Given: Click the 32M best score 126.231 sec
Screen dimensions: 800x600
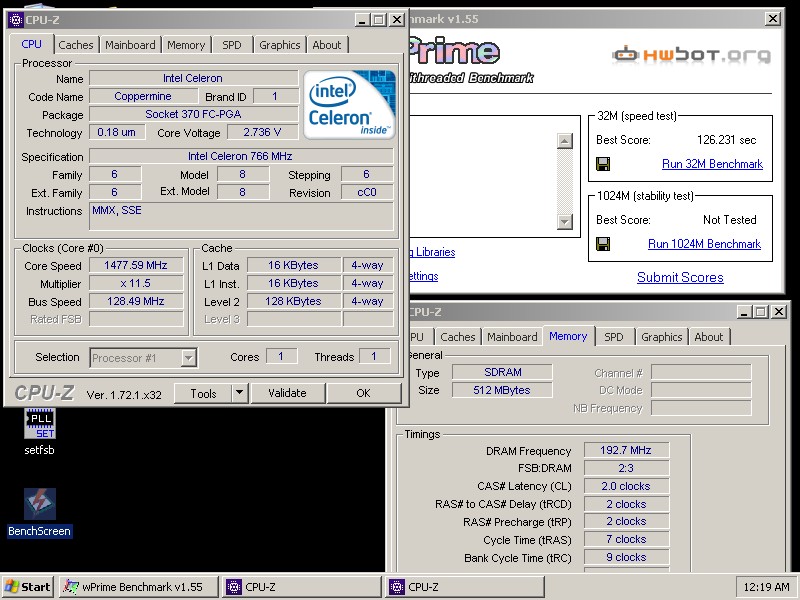Looking at the screenshot, I should (x=727, y=140).
